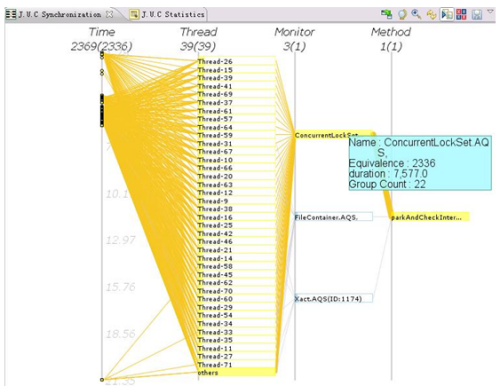Click the parkAndCheckInter... method node
This screenshot has width=500, height=392.
(430, 217)
